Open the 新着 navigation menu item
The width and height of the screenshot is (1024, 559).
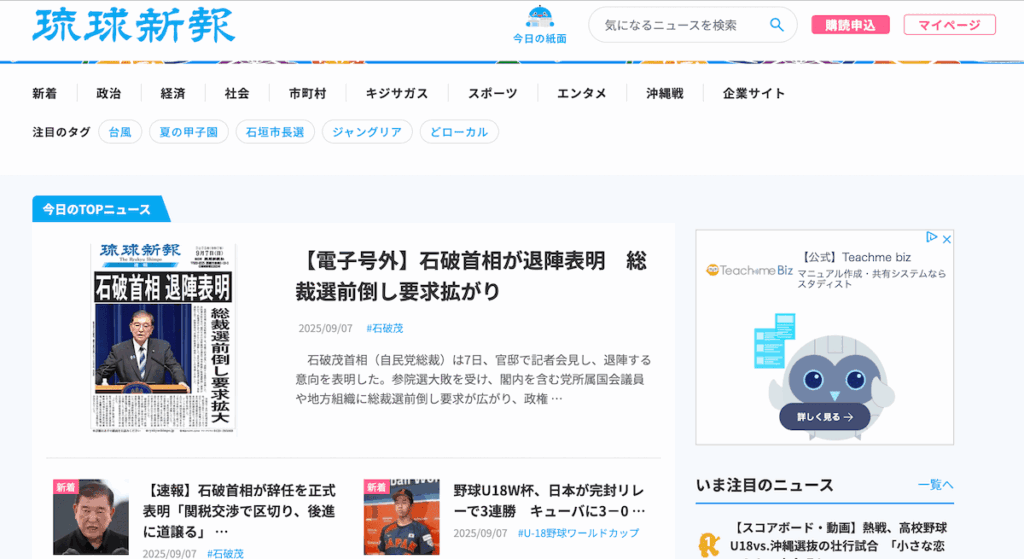tap(44, 93)
